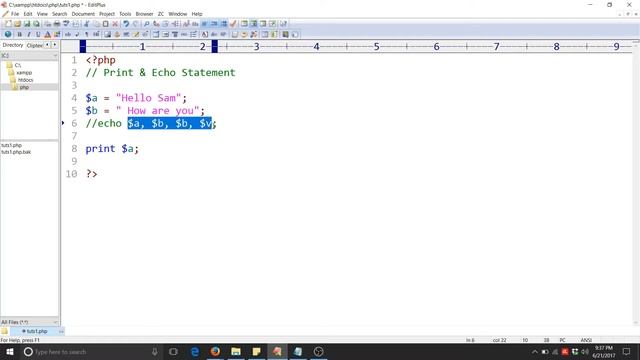Click the Undo arrow toolbar icon

pyautogui.click(x=126, y=24)
